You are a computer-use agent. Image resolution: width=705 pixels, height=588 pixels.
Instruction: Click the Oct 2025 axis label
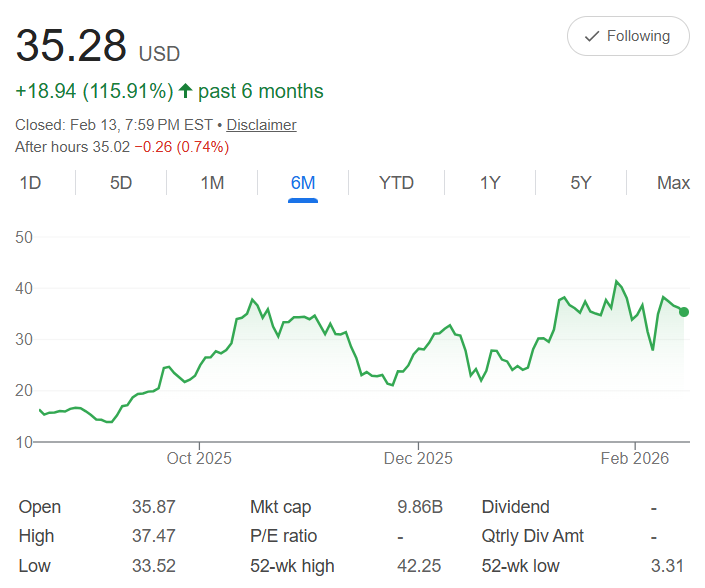tap(199, 459)
